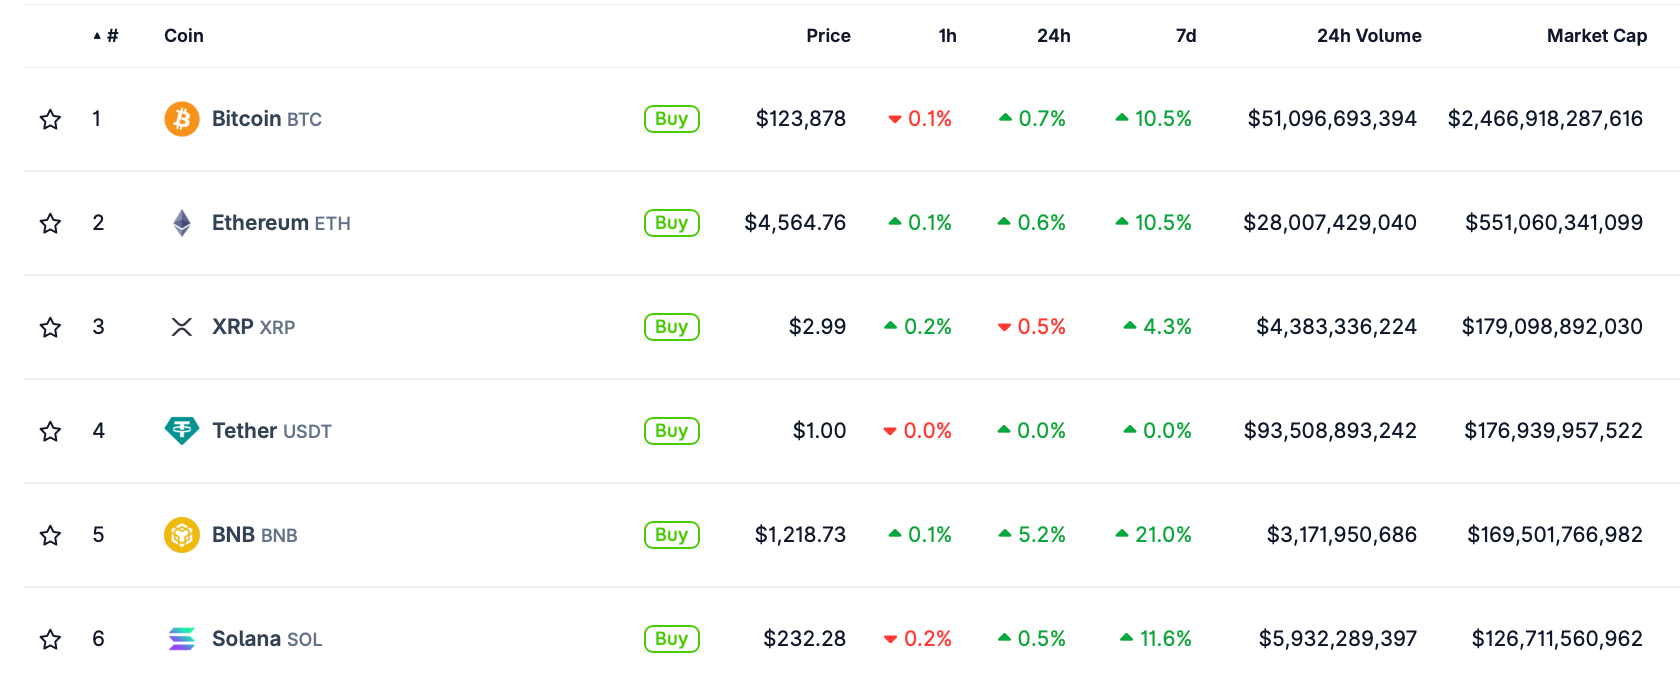Toggle the star next to Solana
The height and width of the screenshot is (685, 1680).
coord(50,640)
